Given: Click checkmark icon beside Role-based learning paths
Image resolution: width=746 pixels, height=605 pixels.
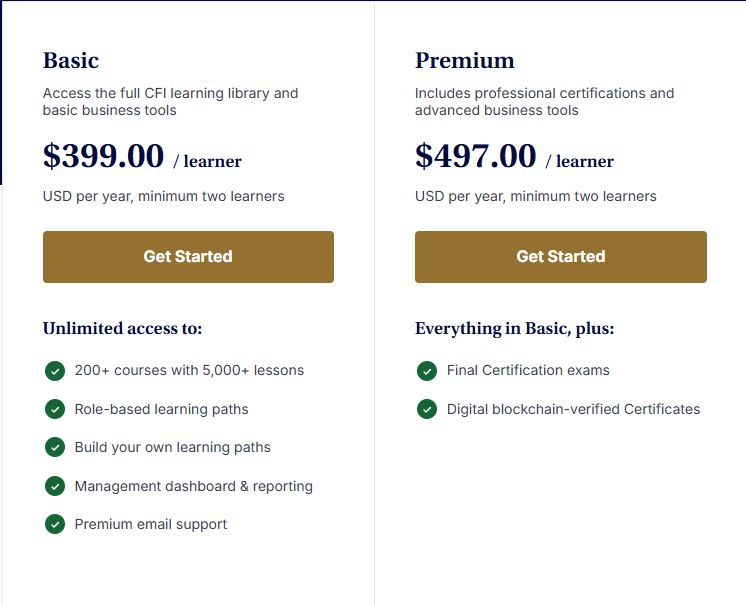Looking at the screenshot, I should (55, 409).
